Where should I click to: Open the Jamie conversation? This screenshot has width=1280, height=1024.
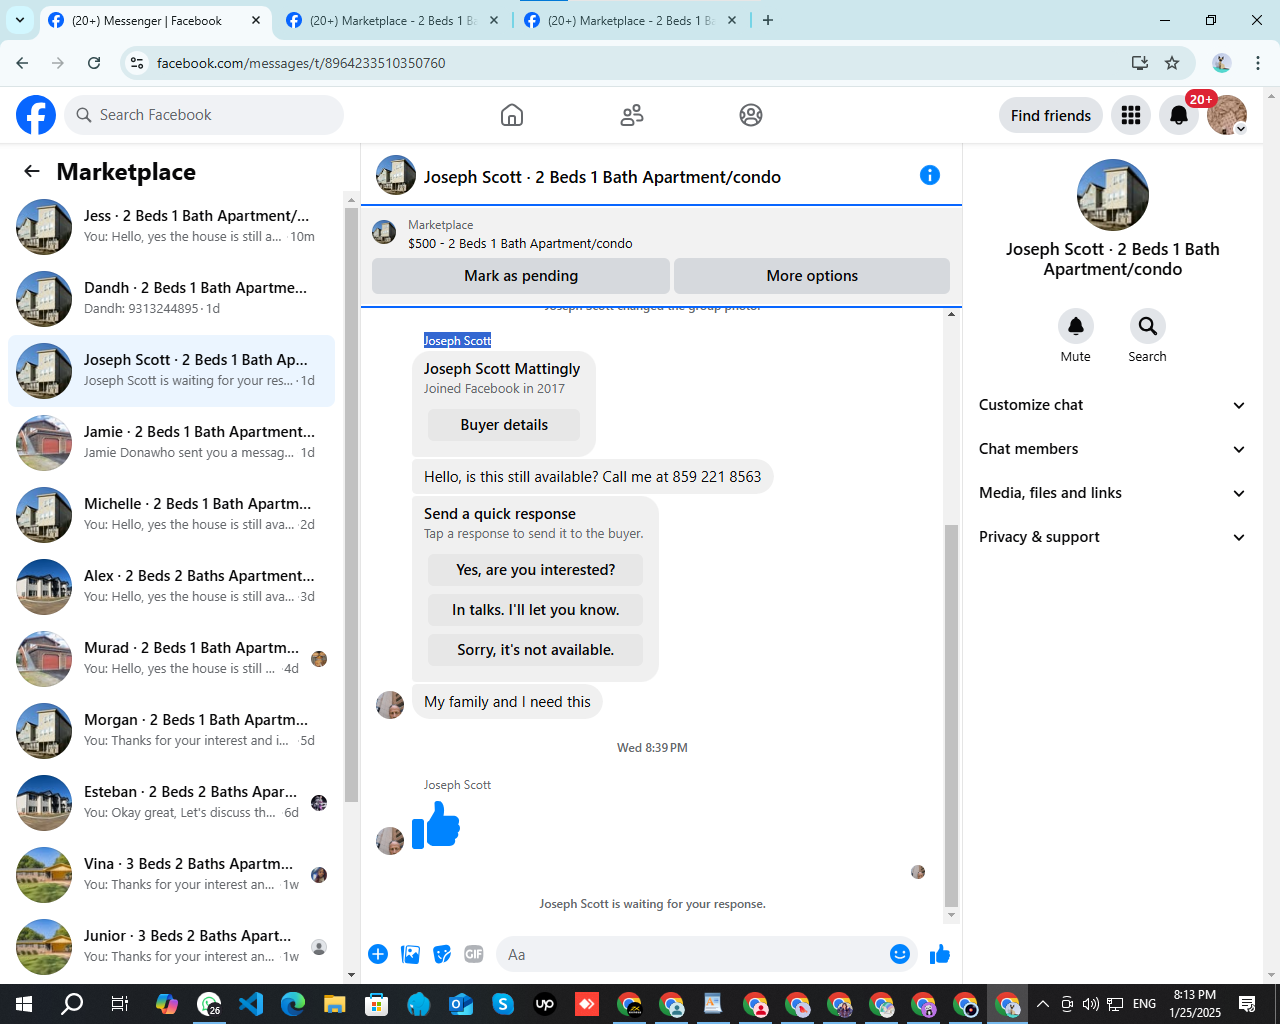coord(172,443)
